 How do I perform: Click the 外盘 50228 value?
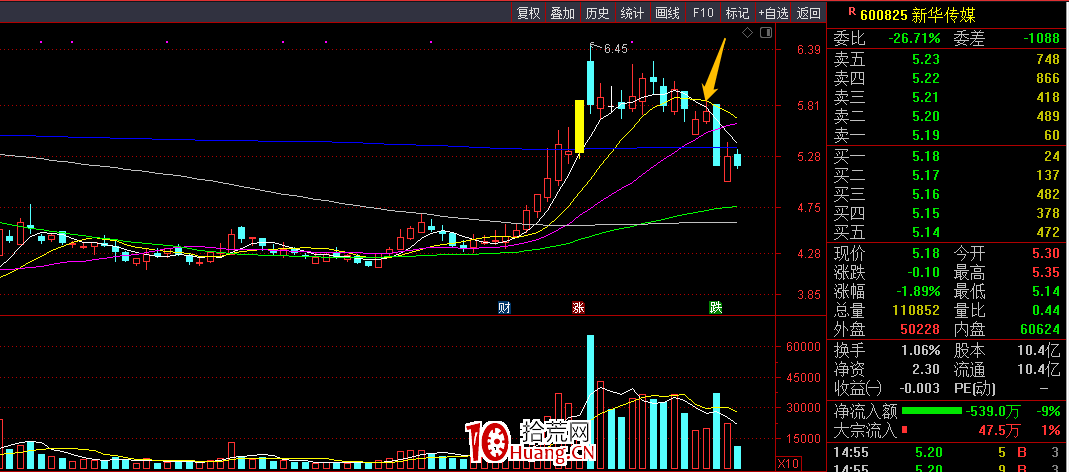click(921, 329)
